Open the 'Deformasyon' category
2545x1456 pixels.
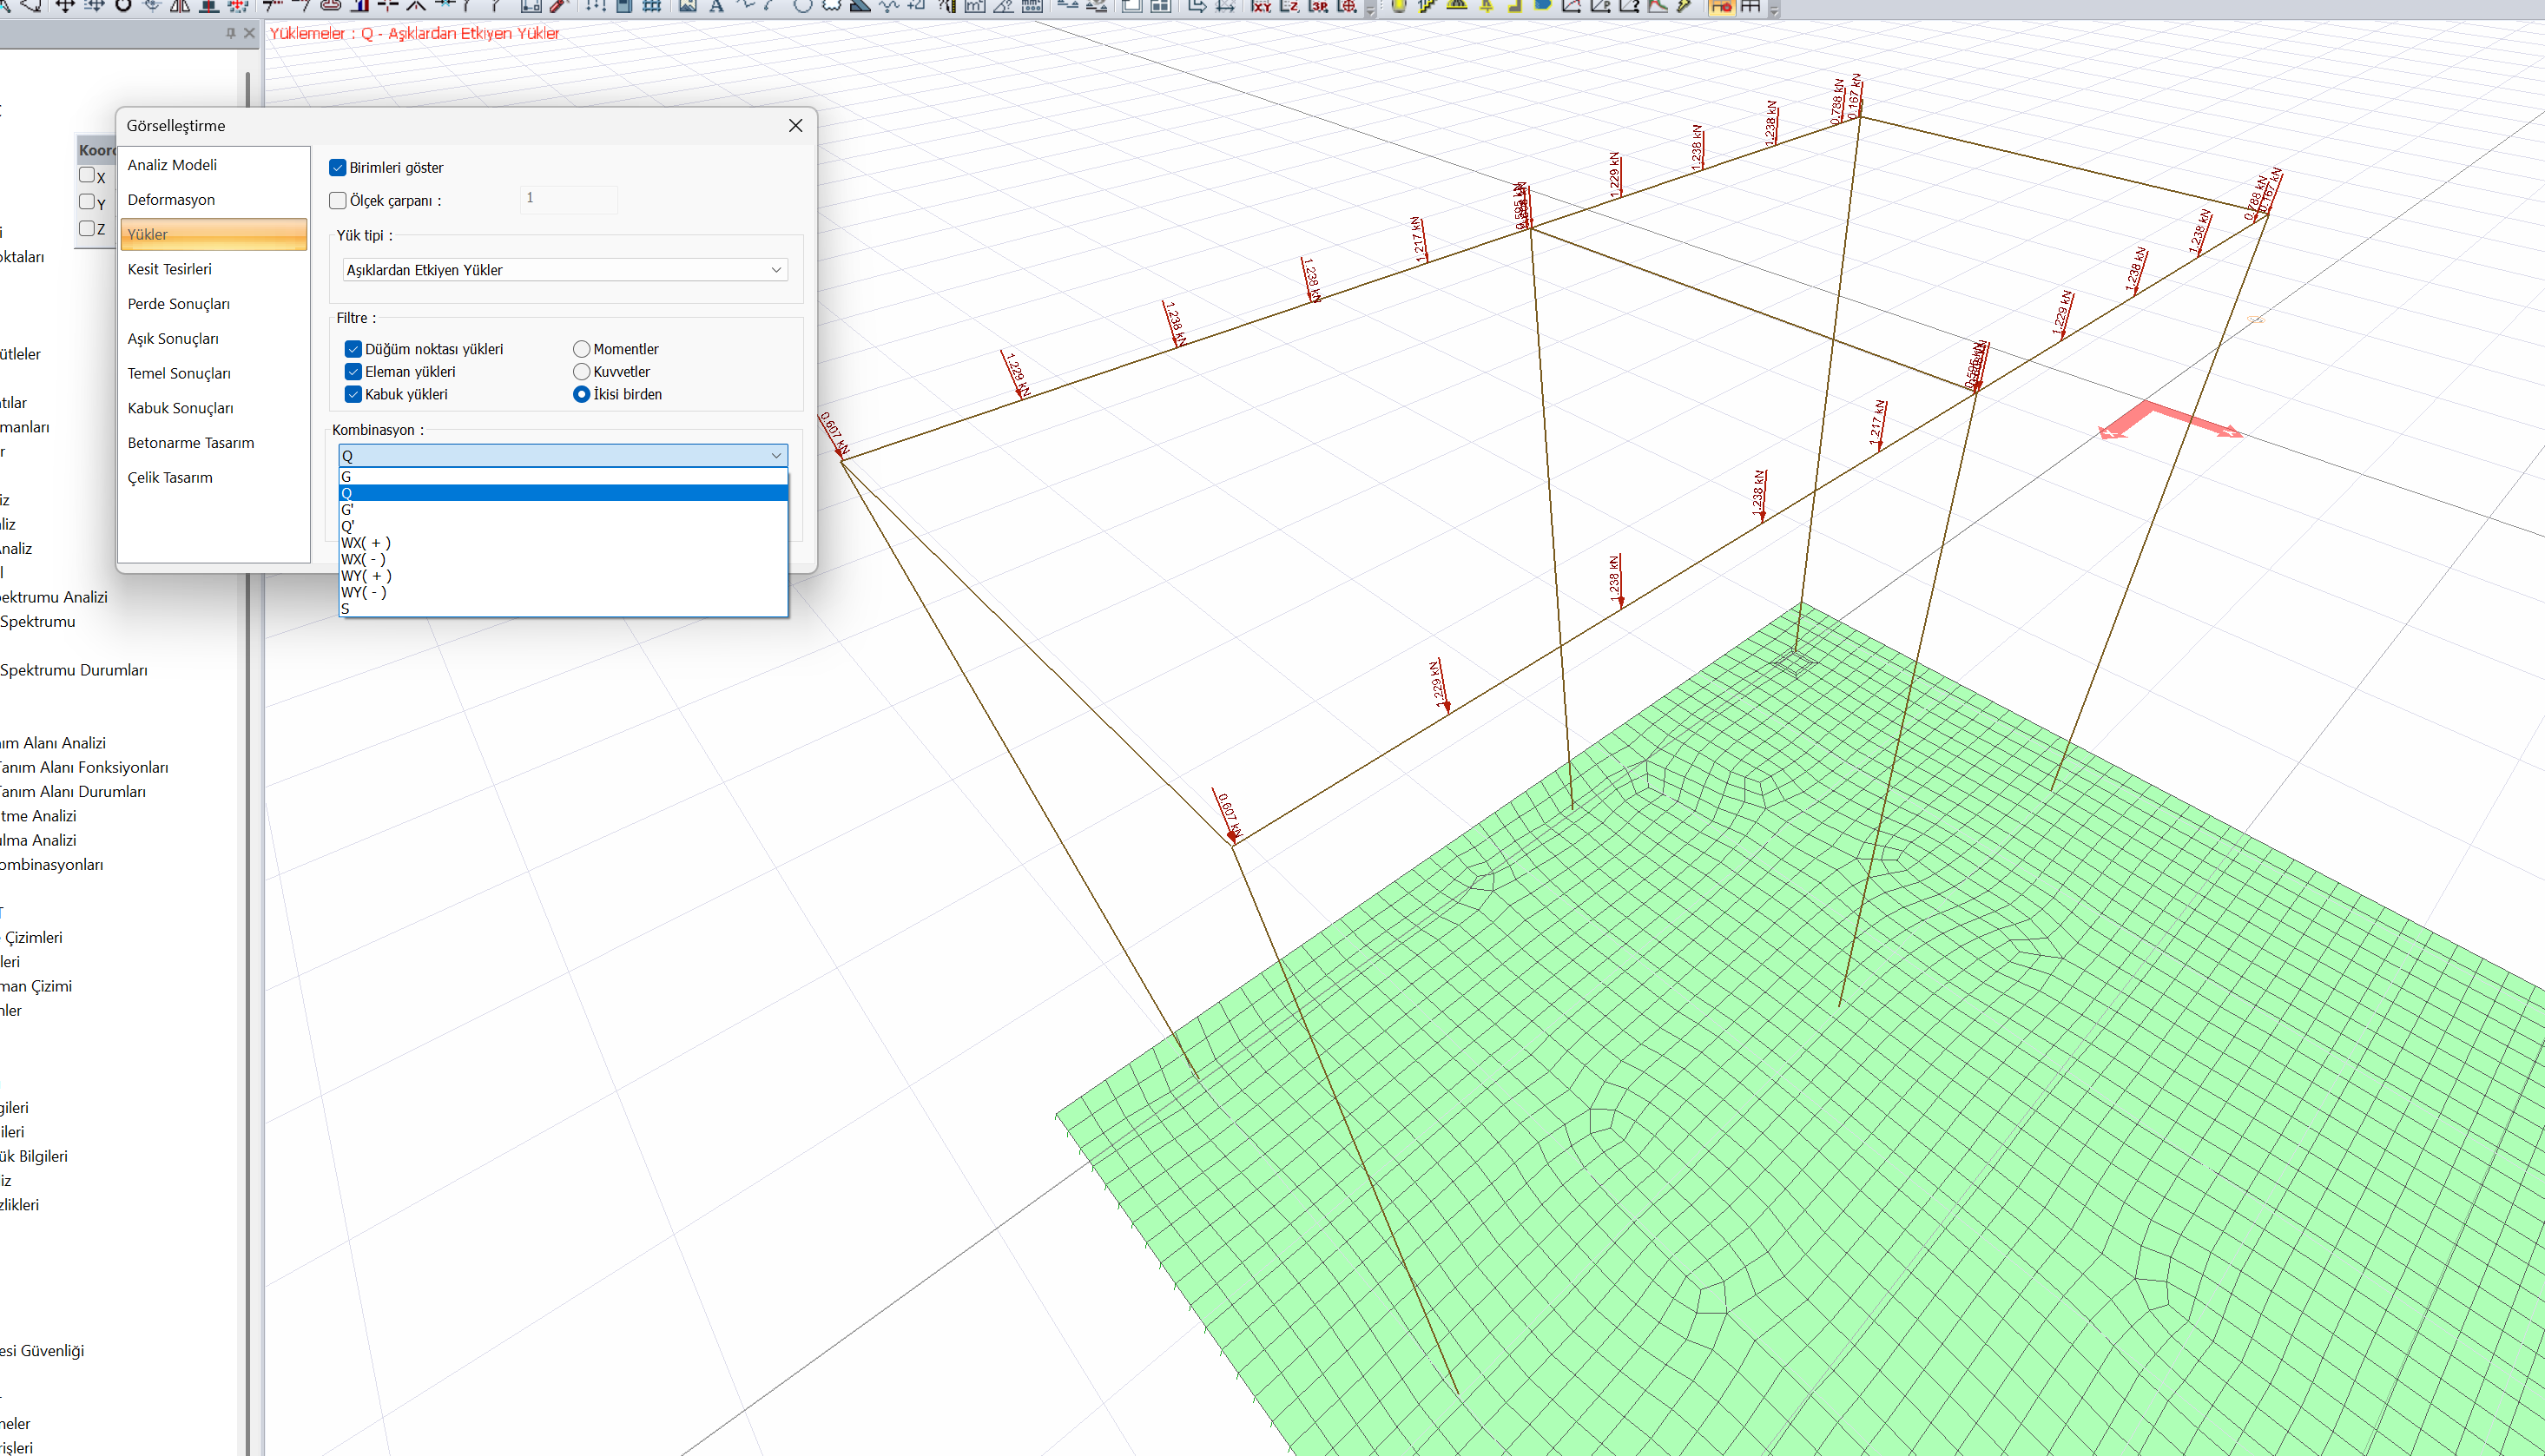point(171,200)
